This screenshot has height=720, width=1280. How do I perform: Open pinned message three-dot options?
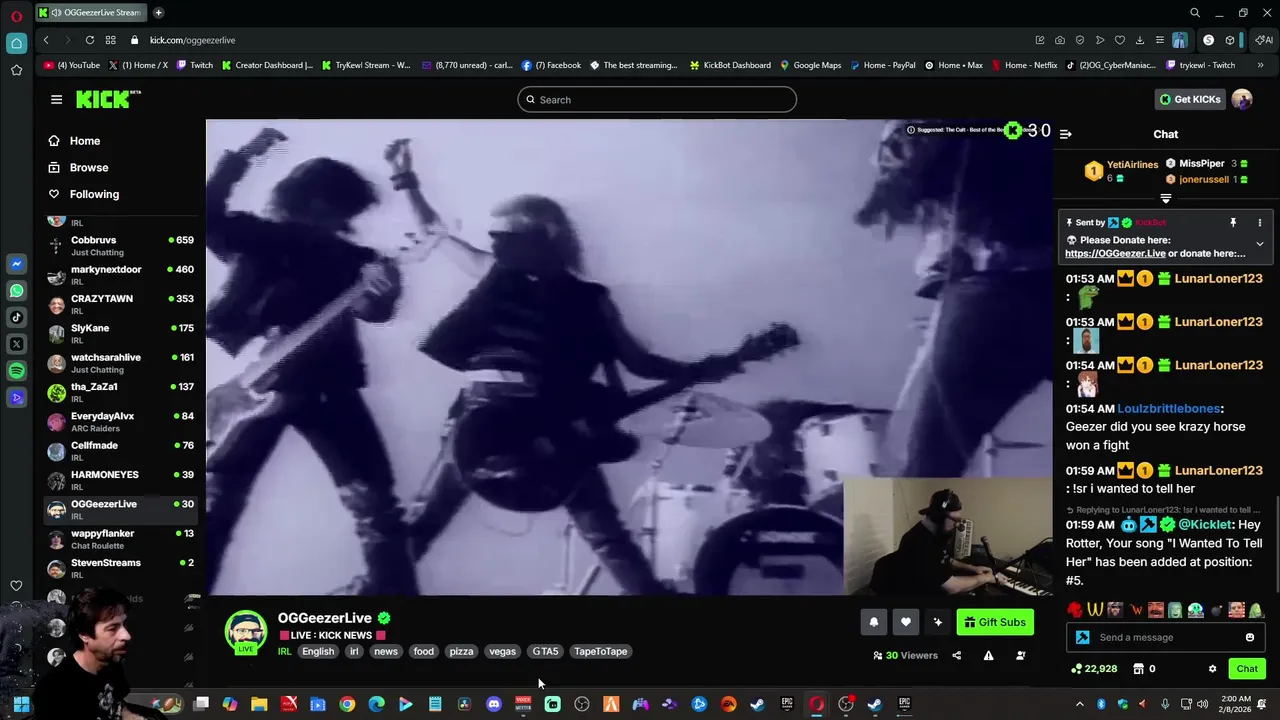point(1260,223)
